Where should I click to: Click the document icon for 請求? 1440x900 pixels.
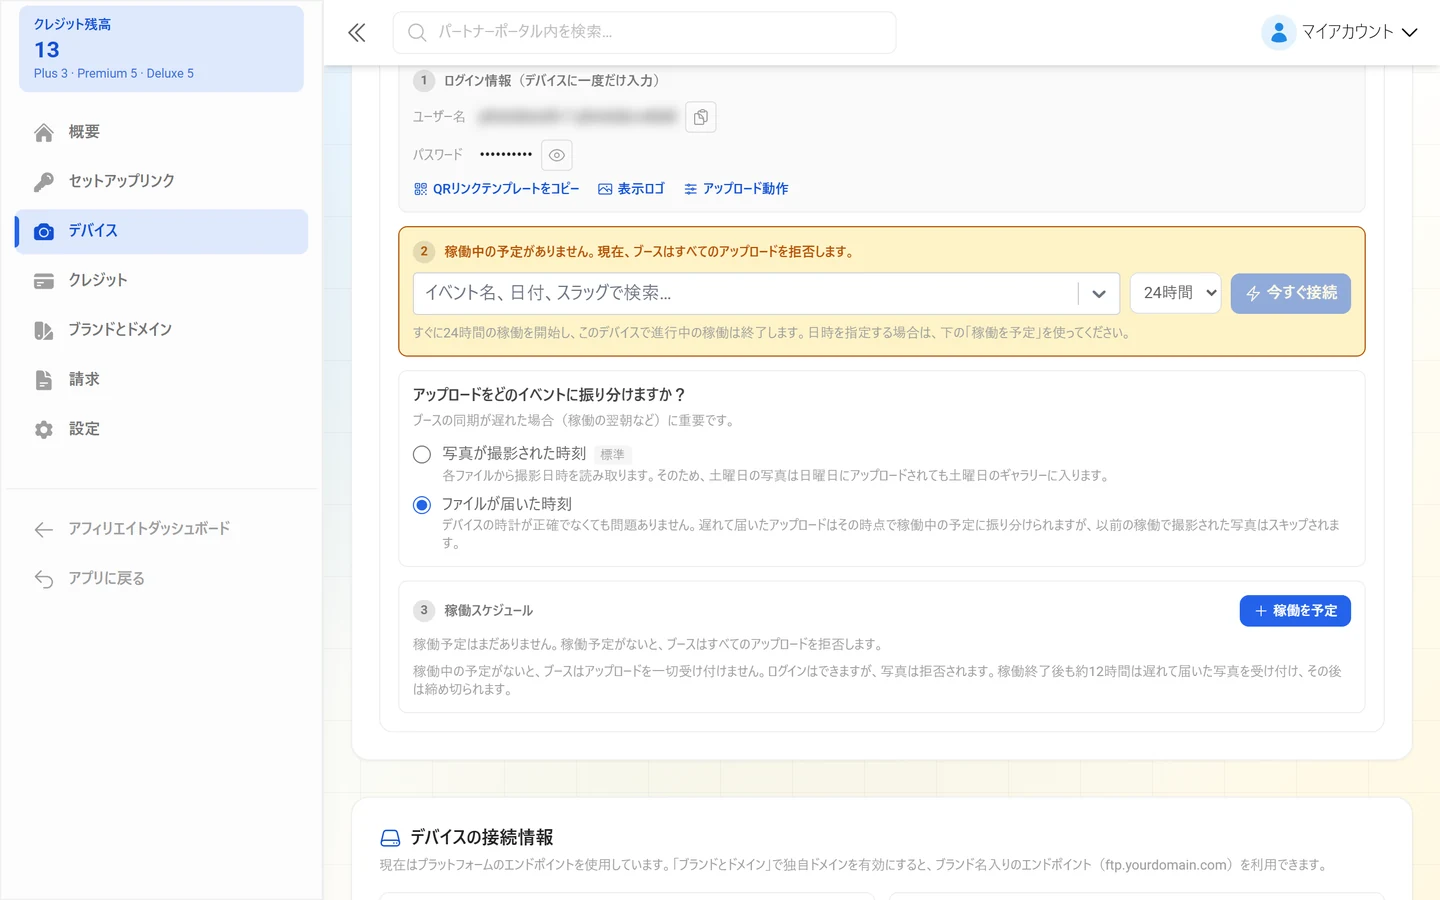pos(44,380)
